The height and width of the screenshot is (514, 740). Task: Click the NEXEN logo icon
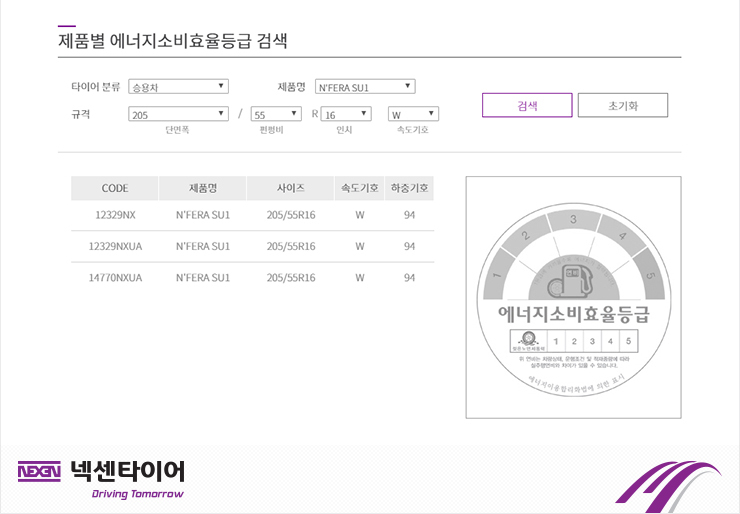(39, 471)
